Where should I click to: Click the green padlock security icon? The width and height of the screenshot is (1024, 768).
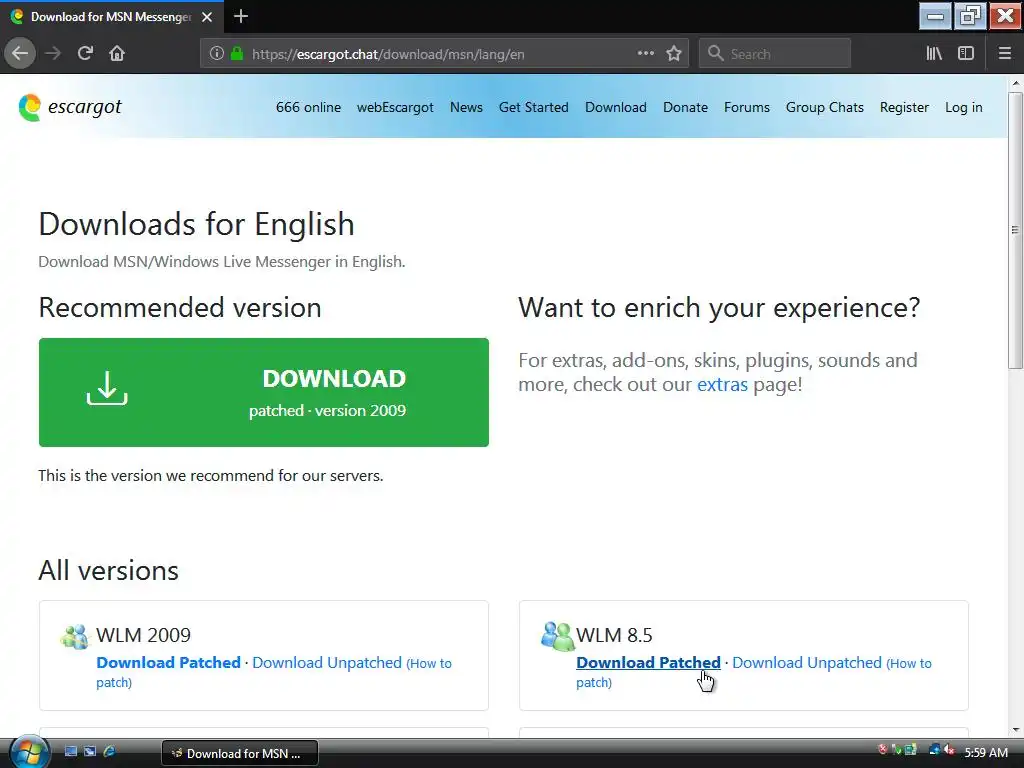(x=237, y=54)
